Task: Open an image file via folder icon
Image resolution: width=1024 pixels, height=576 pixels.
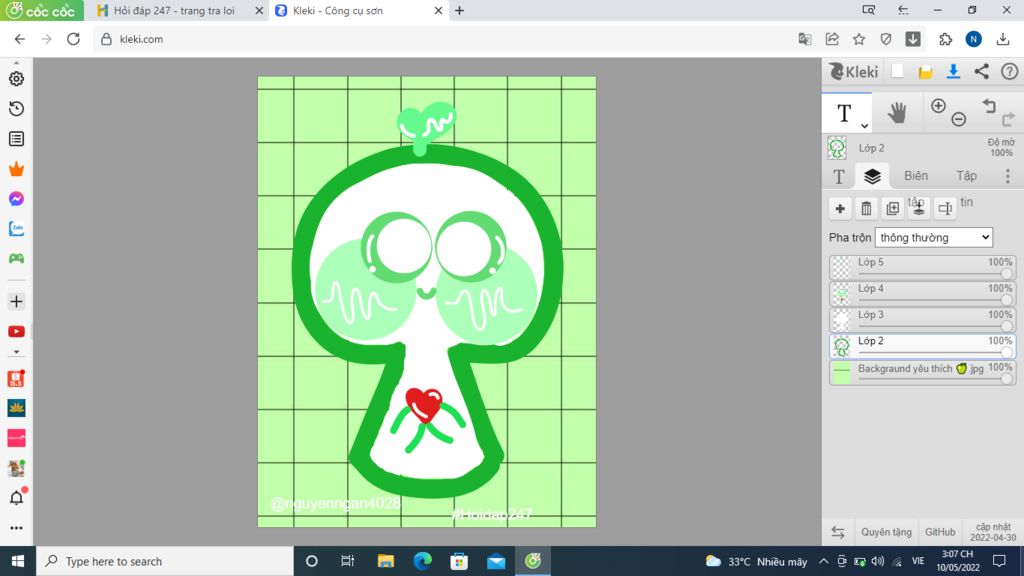Action: [x=925, y=72]
